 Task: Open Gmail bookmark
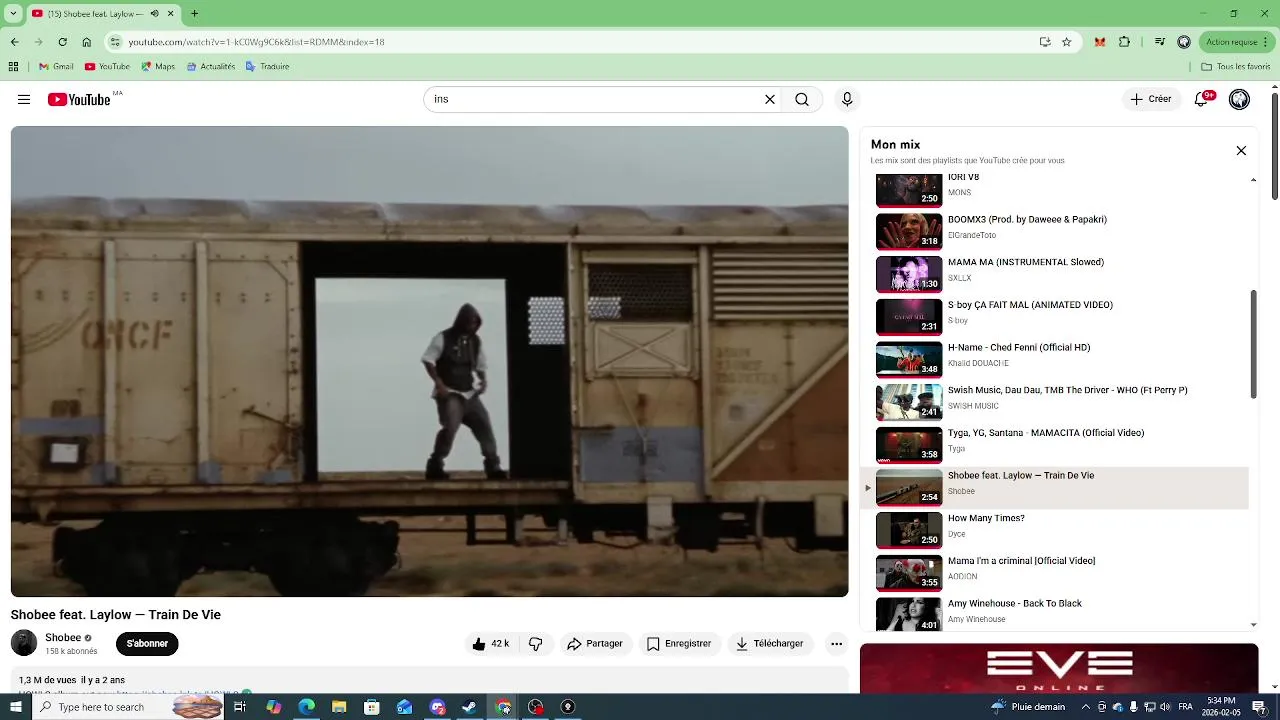(56, 67)
